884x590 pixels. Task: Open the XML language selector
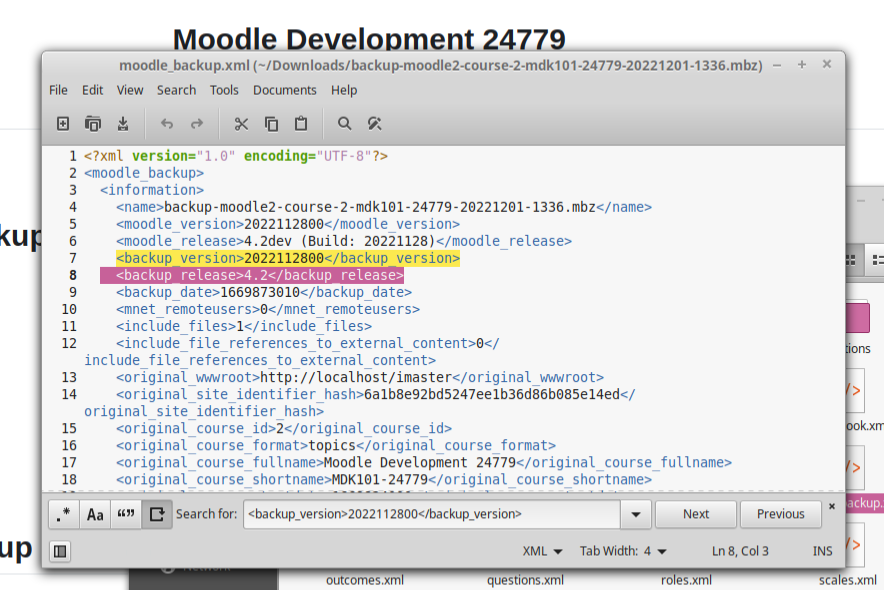pyautogui.click(x=542, y=551)
